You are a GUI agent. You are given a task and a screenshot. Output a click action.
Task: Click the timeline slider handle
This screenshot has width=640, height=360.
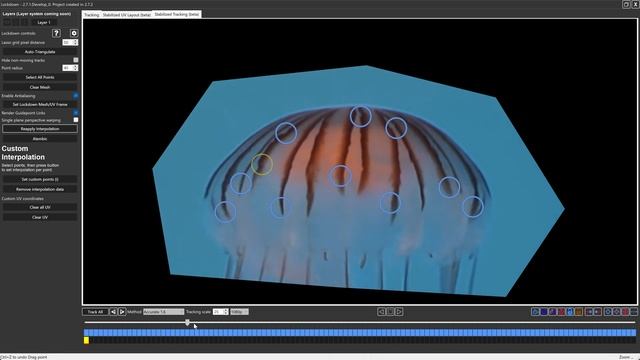187,322
